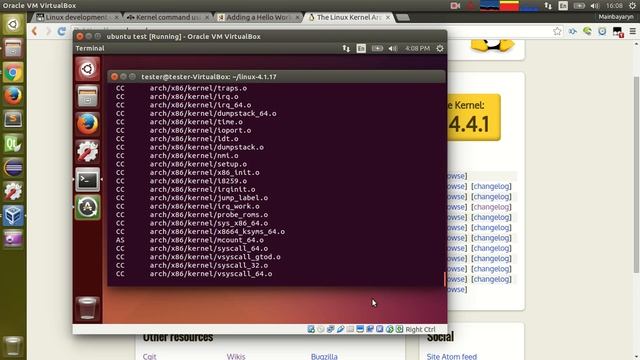640x360 pixels.
Task: Bookmark page with Chrome star icon
Action: 557,31
